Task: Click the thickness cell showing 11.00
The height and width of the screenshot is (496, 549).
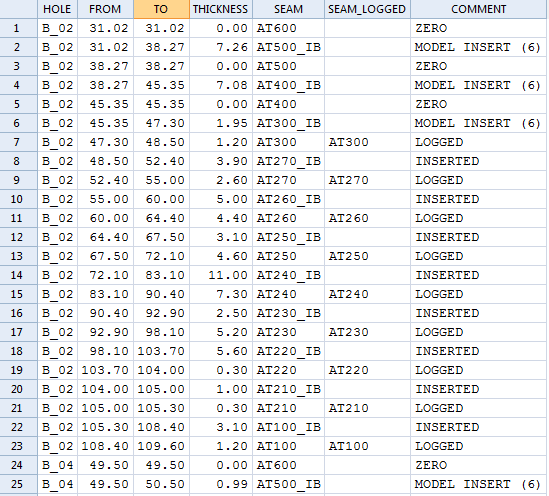Action: tap(221, 275)
